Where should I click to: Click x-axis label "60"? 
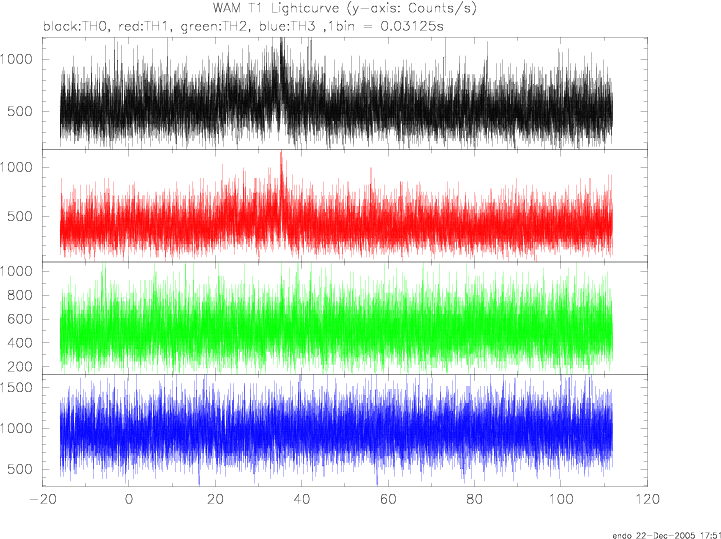[x=388, y=499]
